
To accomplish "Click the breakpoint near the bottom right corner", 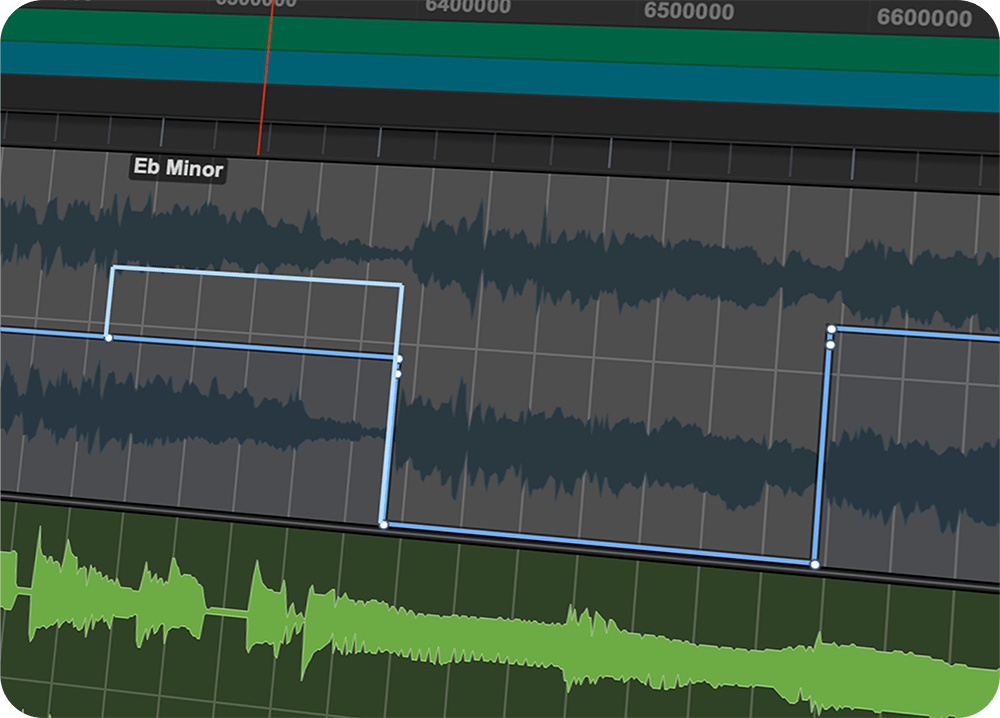I will click(x=815, y=564).
